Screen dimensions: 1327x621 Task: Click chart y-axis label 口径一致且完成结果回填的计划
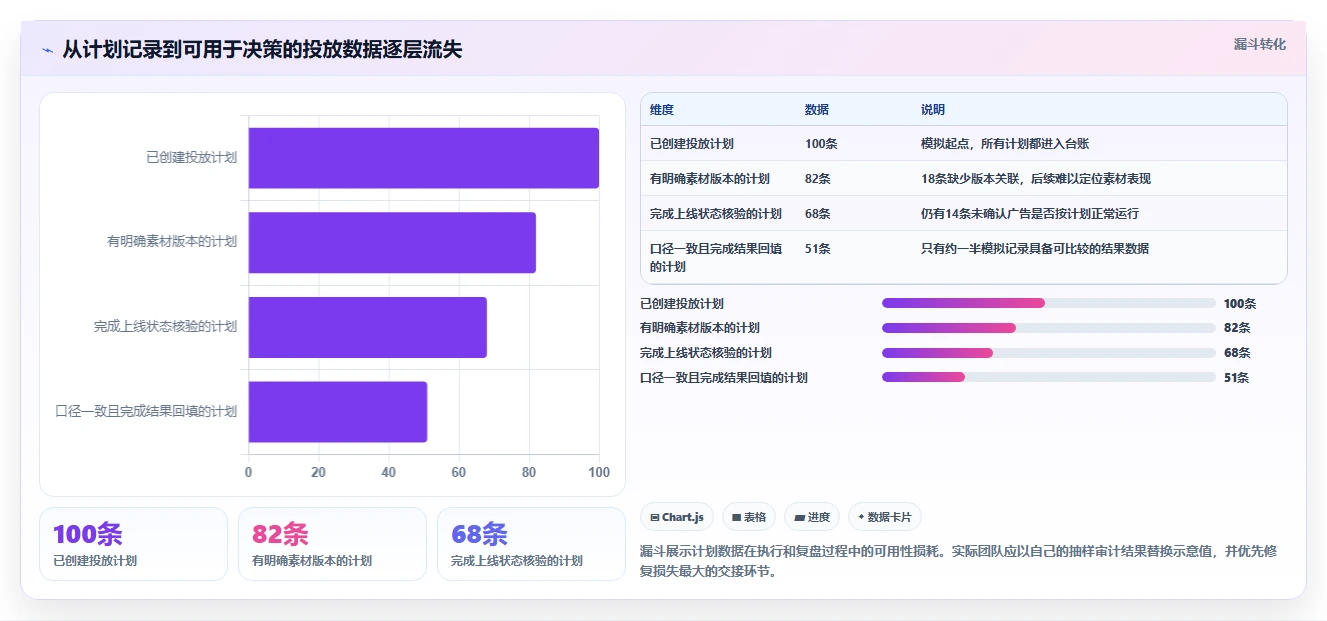pos(147,411)
